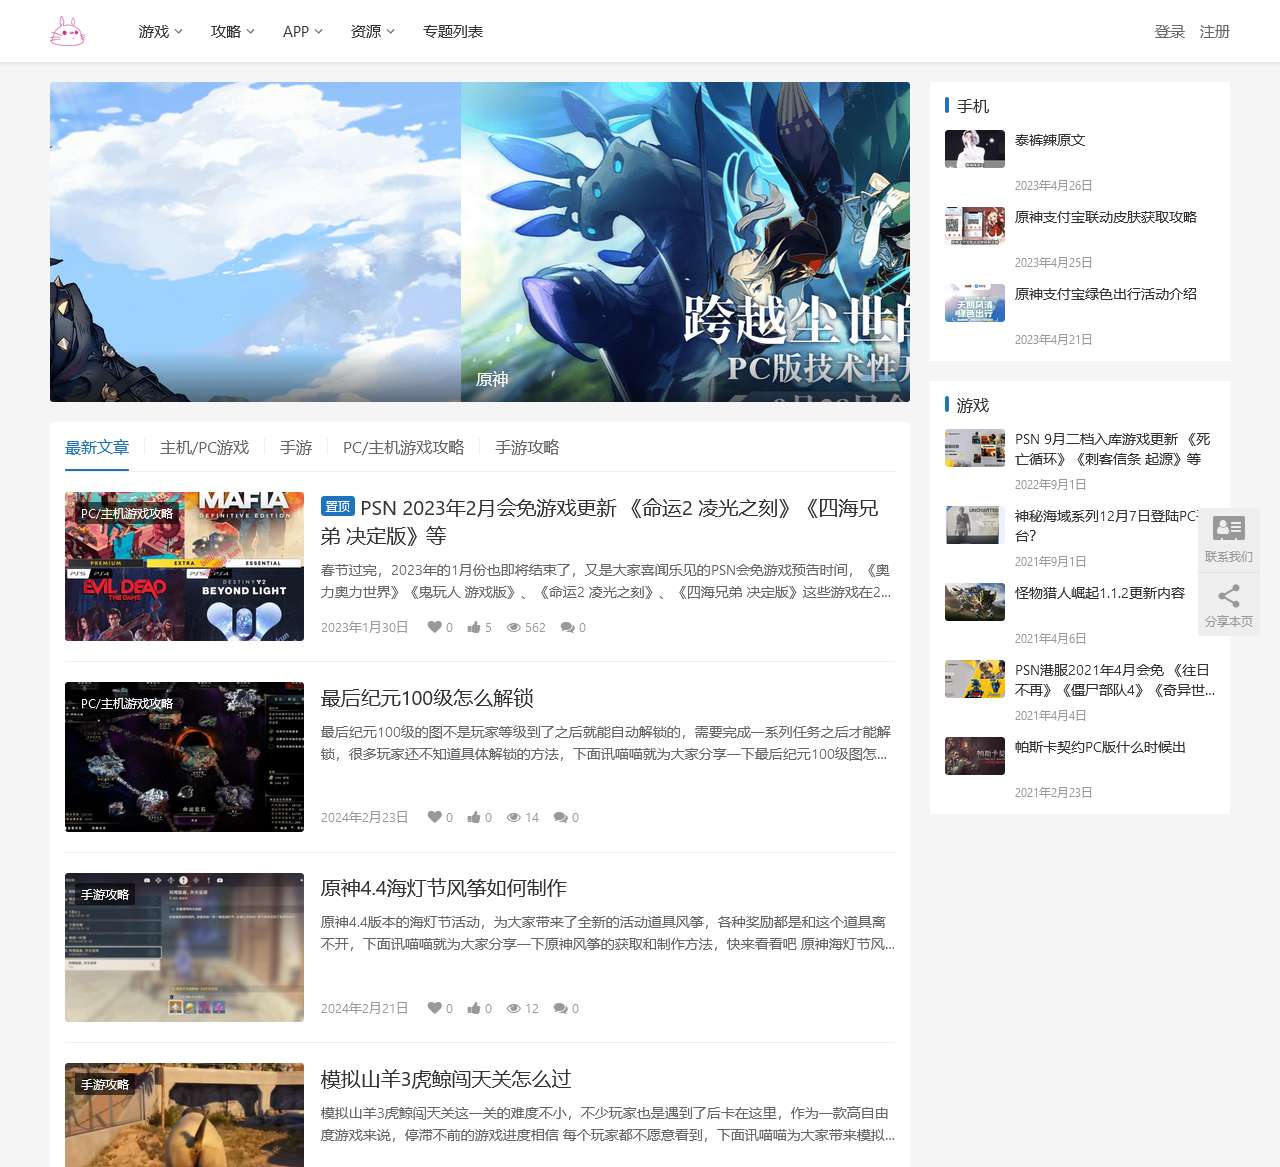Click the 原神 banner slide image
Viewport: 1280px width, 1167px height.
tap(685, 242)
